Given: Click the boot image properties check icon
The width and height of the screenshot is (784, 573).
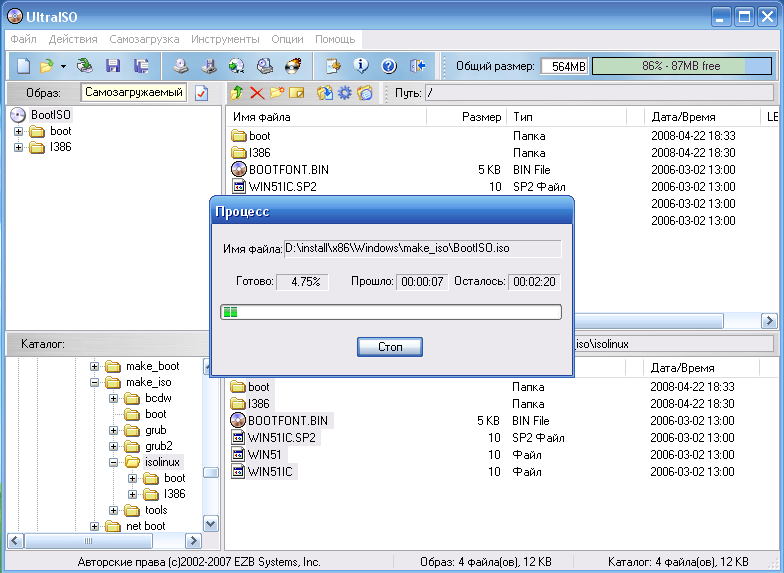Looking at the screenshot, I should coord(201,93).
